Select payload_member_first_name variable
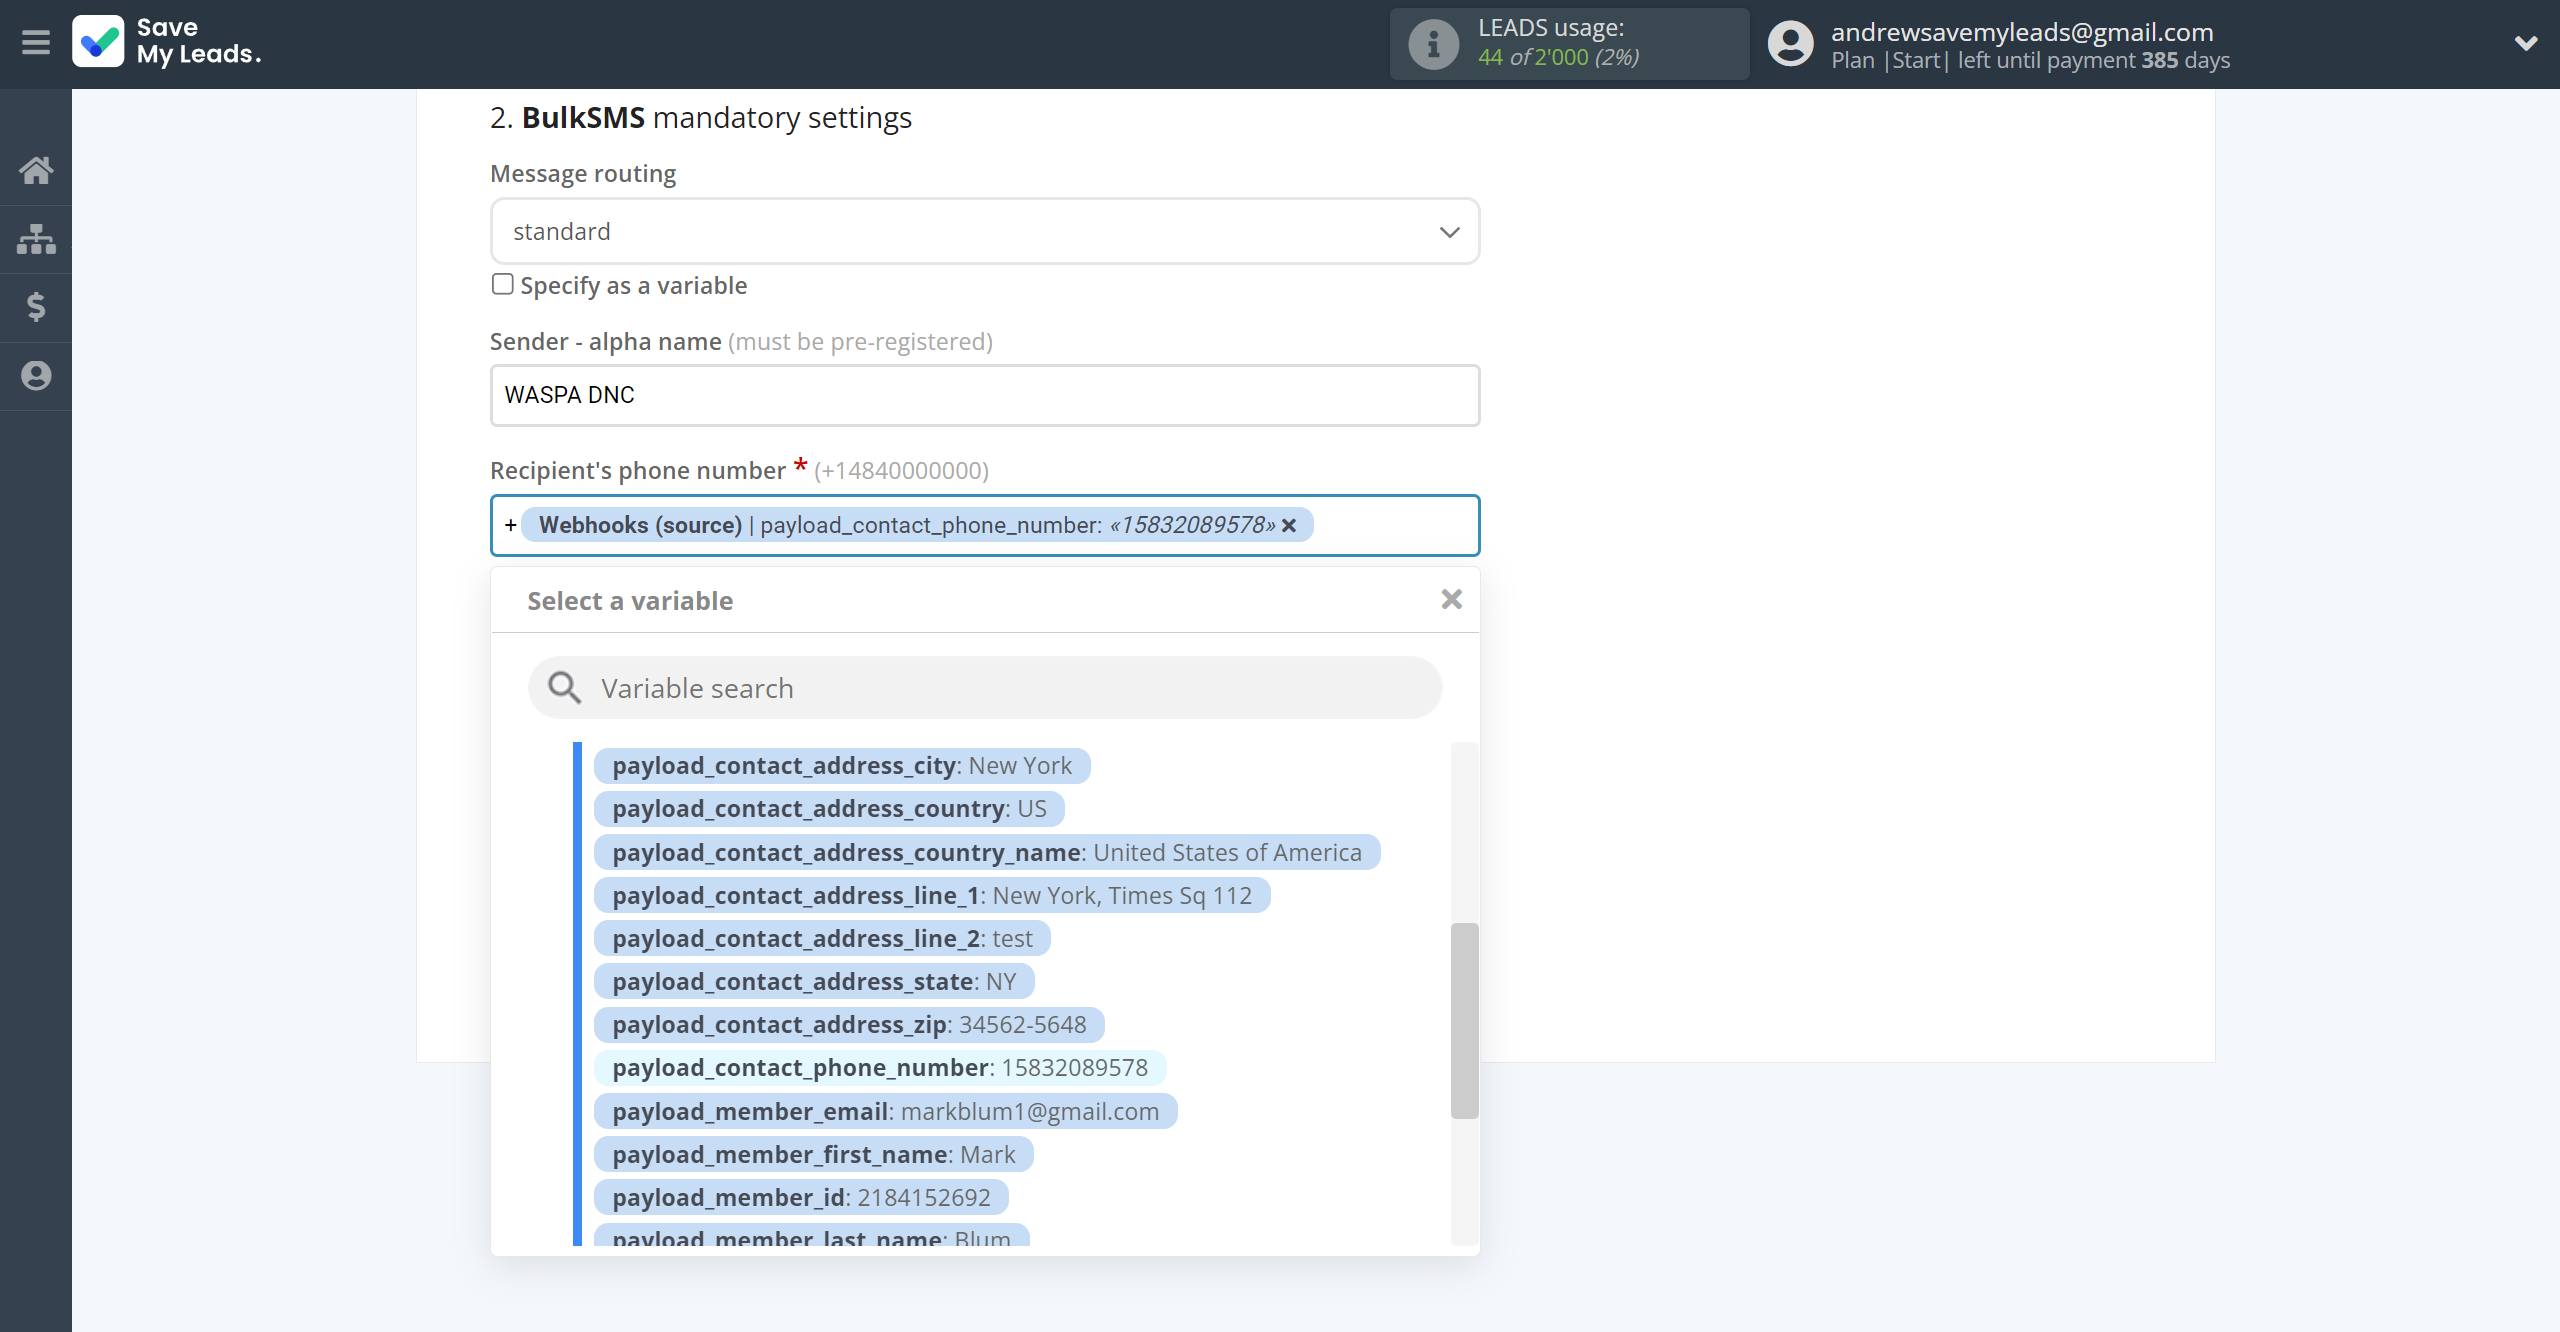Screen dimensions: 2560x1332 [x=814, y=1155]
